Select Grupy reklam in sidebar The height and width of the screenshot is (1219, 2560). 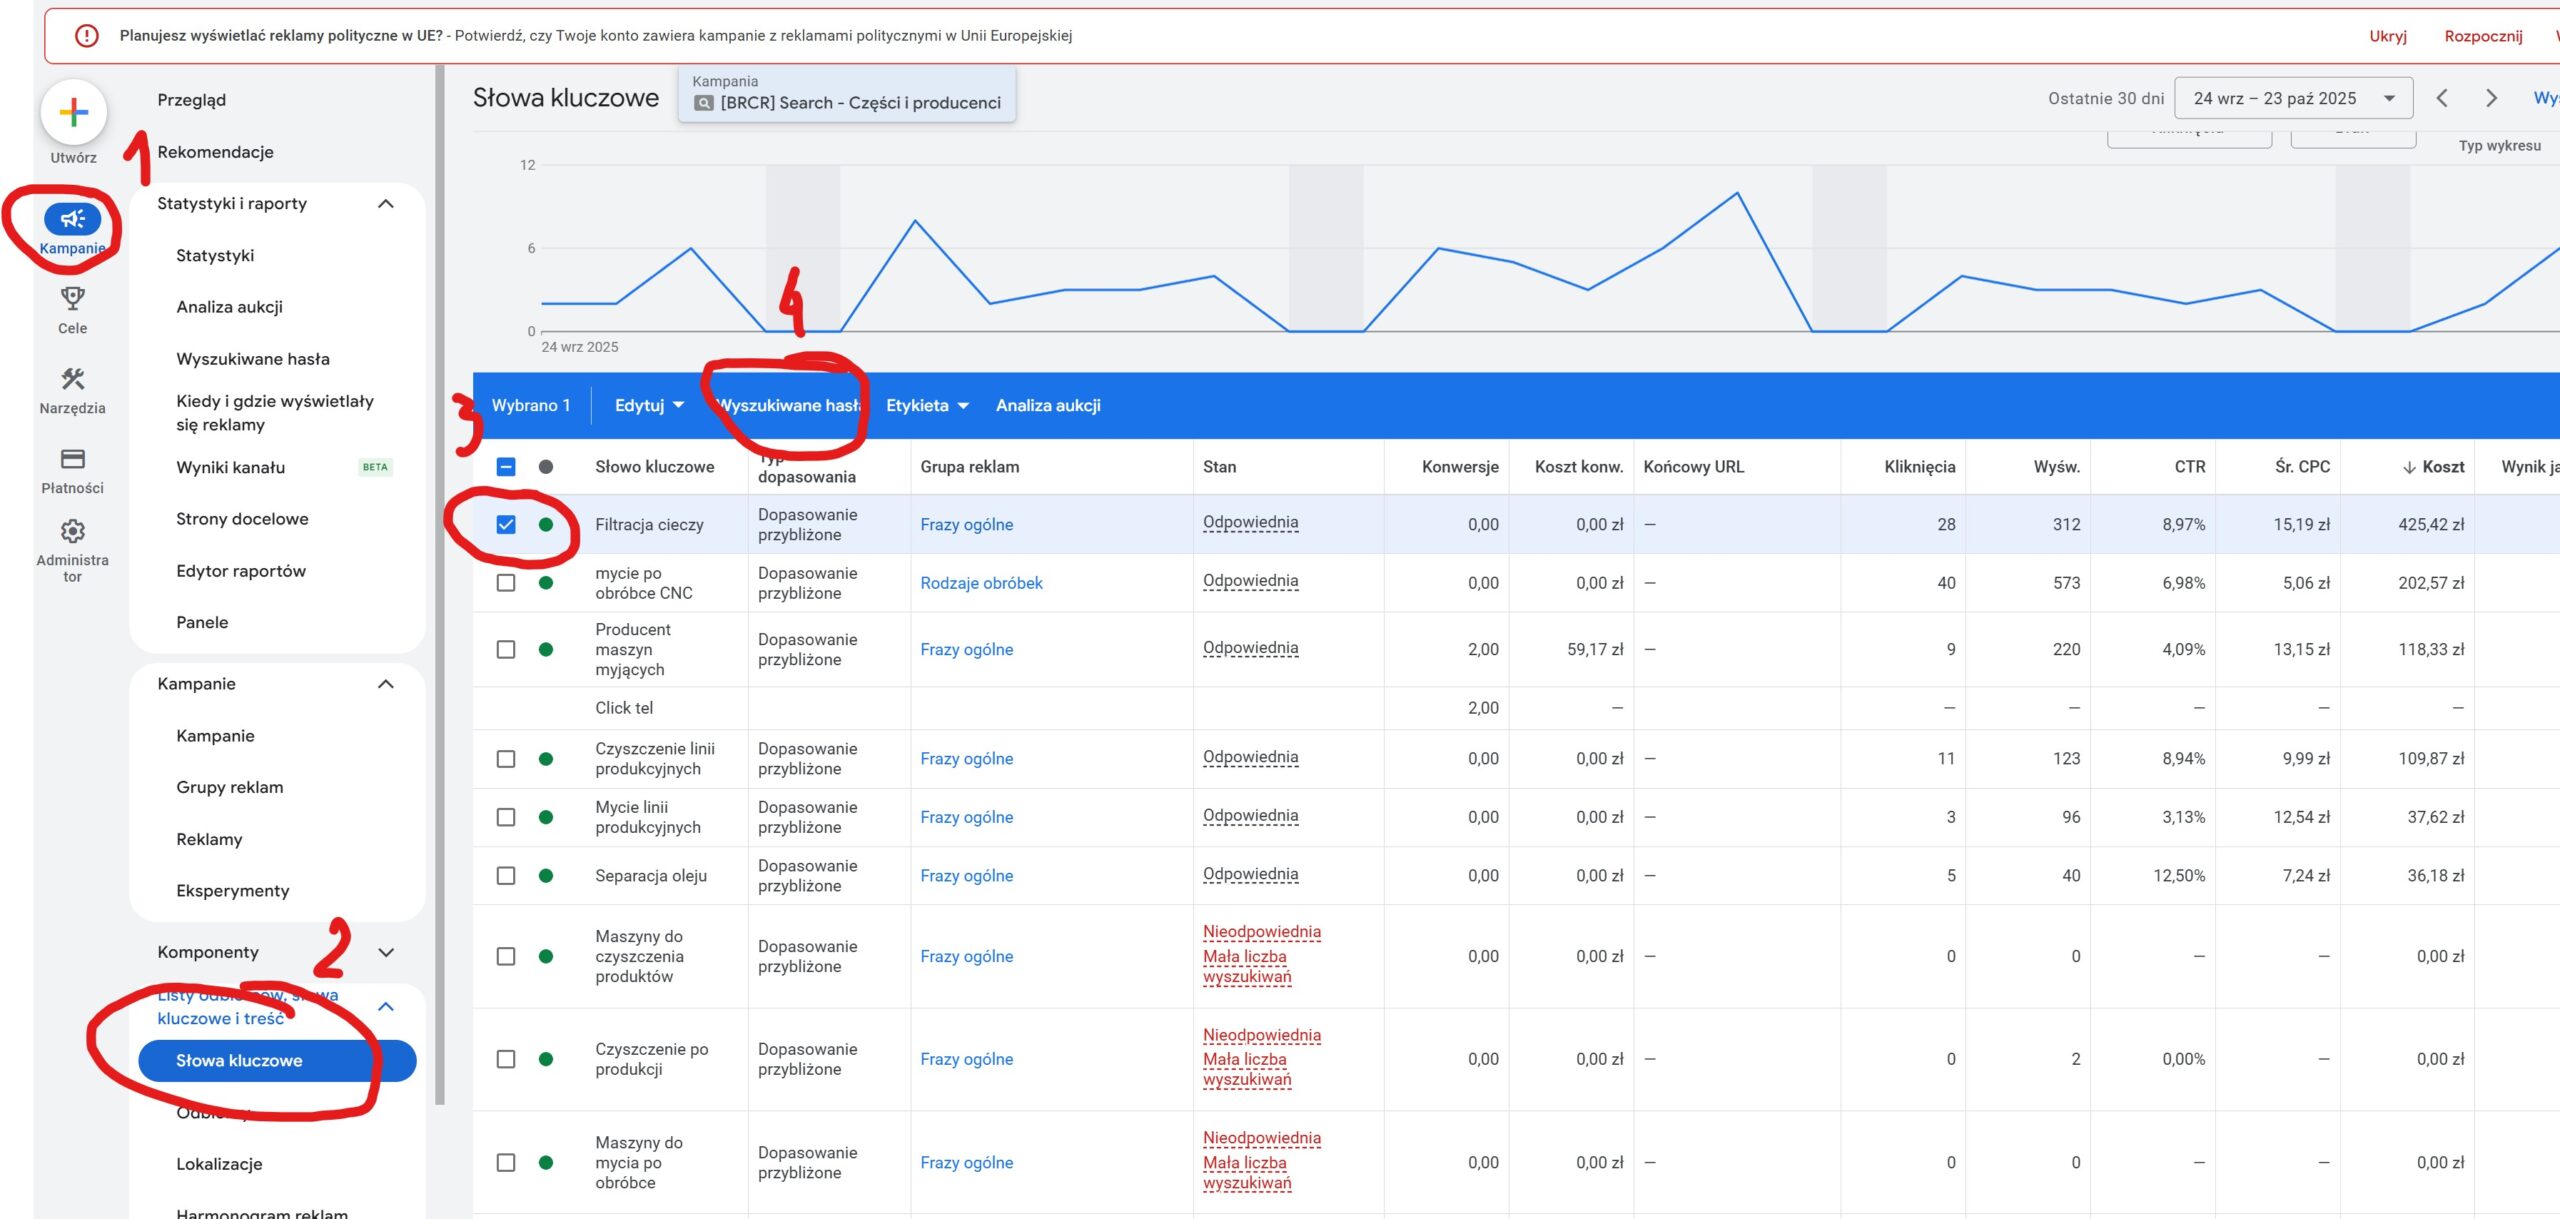229,787
